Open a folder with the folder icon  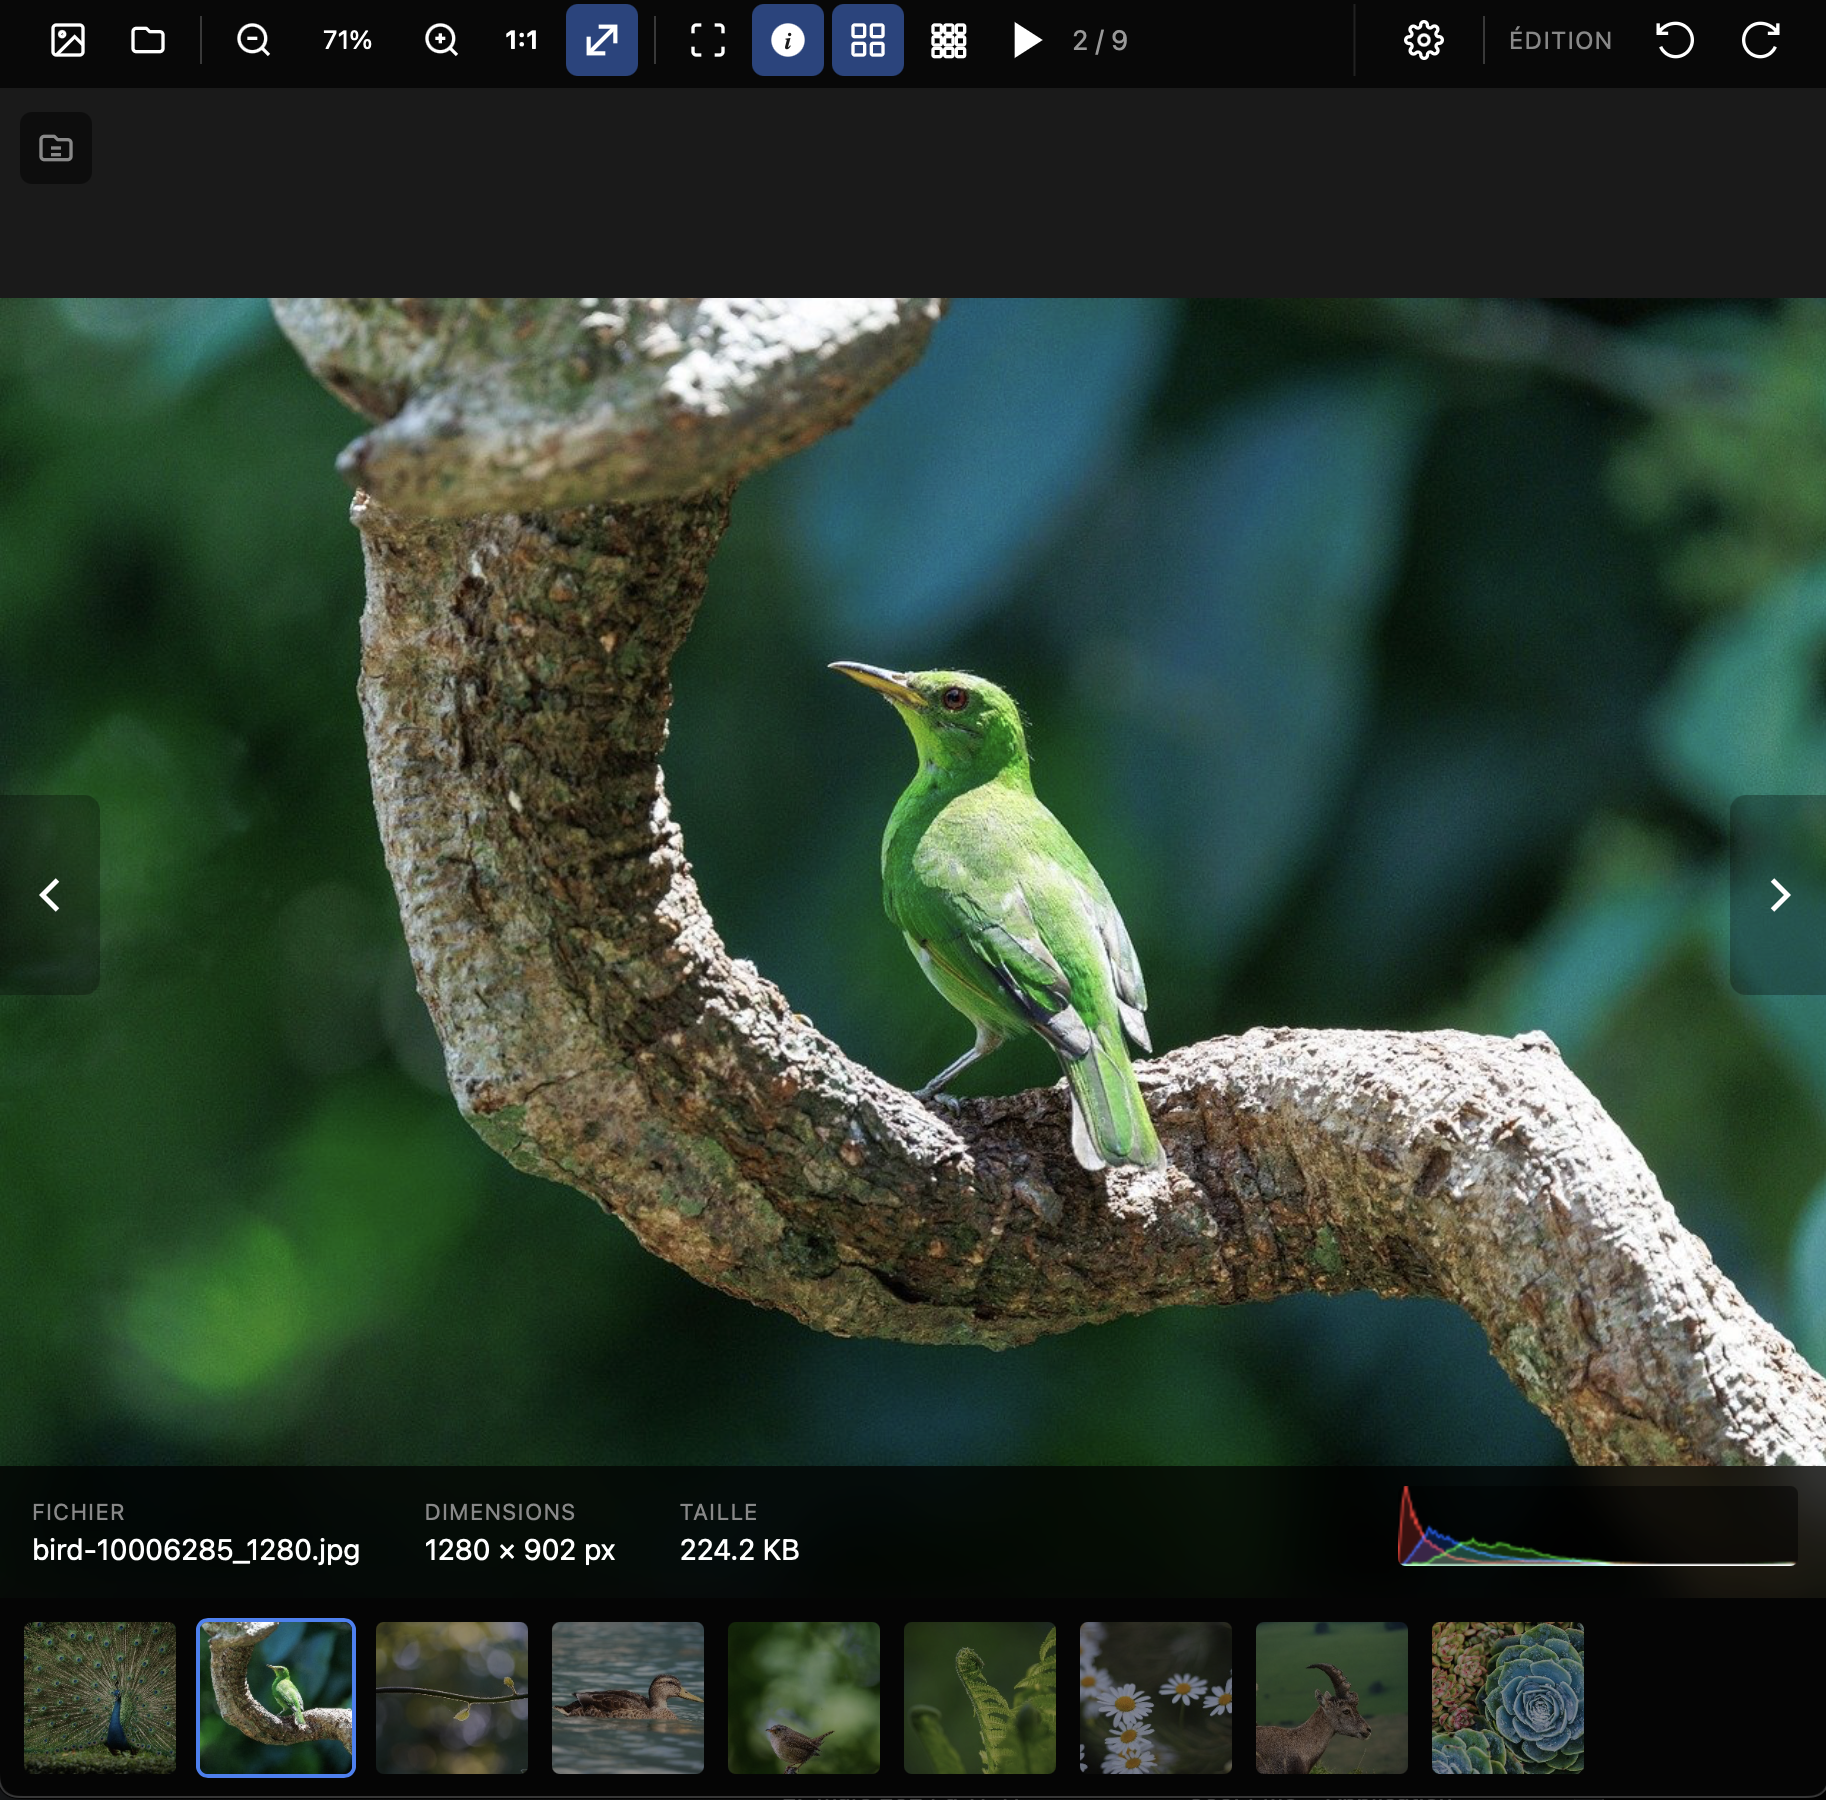click(x=146, y=40)
